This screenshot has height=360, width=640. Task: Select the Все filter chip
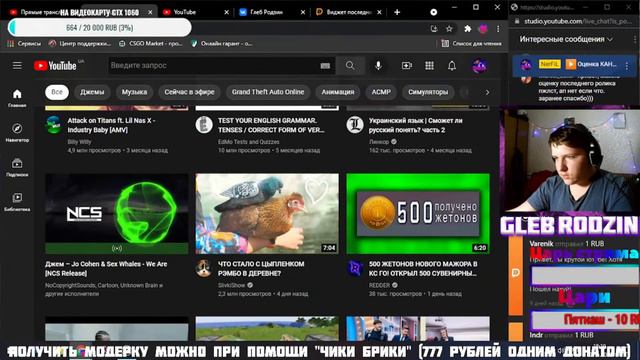pyautogui.click(x=57, y=92)
